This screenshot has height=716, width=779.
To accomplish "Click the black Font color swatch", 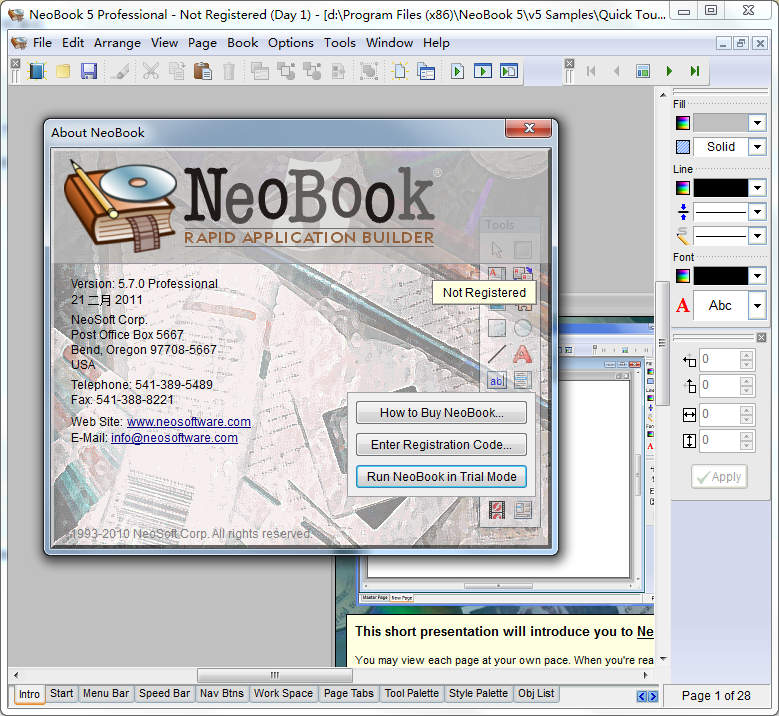I will coord(720,276).
